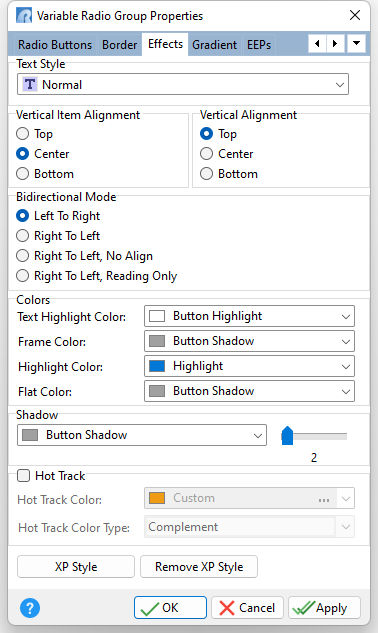This screenshot has height=633, width=378.
Task: Click the Hot Track Color ellipsis button
Action: pyautogui.click(x=324, y=499)
